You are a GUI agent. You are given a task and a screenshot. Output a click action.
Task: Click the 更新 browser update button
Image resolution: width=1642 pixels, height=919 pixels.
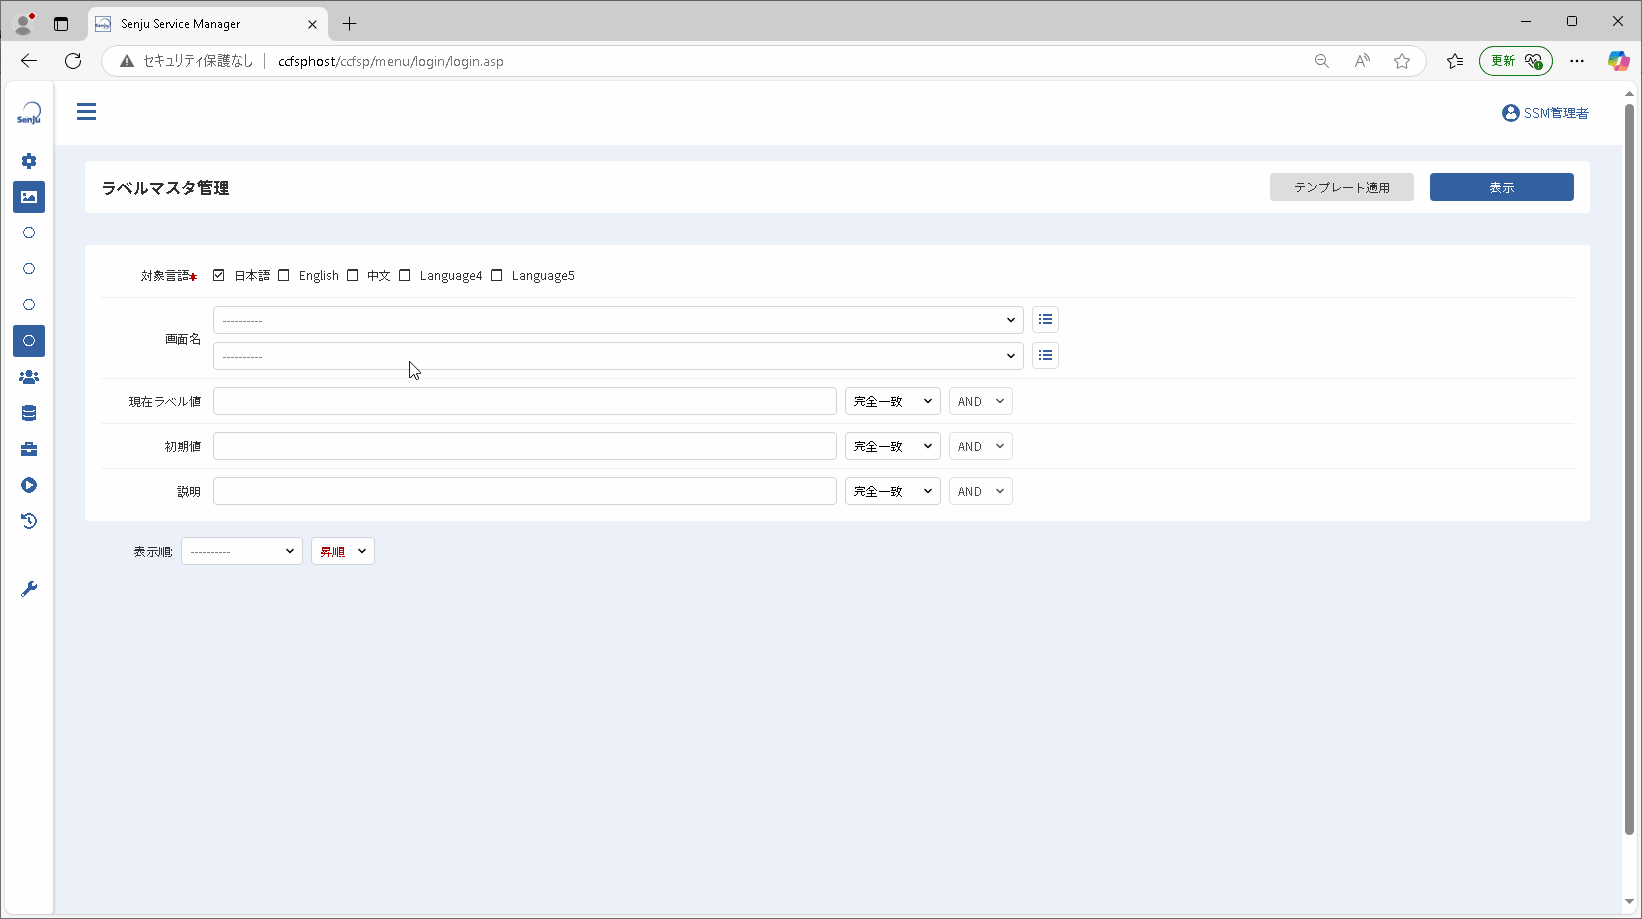[x=1516, y=61]
